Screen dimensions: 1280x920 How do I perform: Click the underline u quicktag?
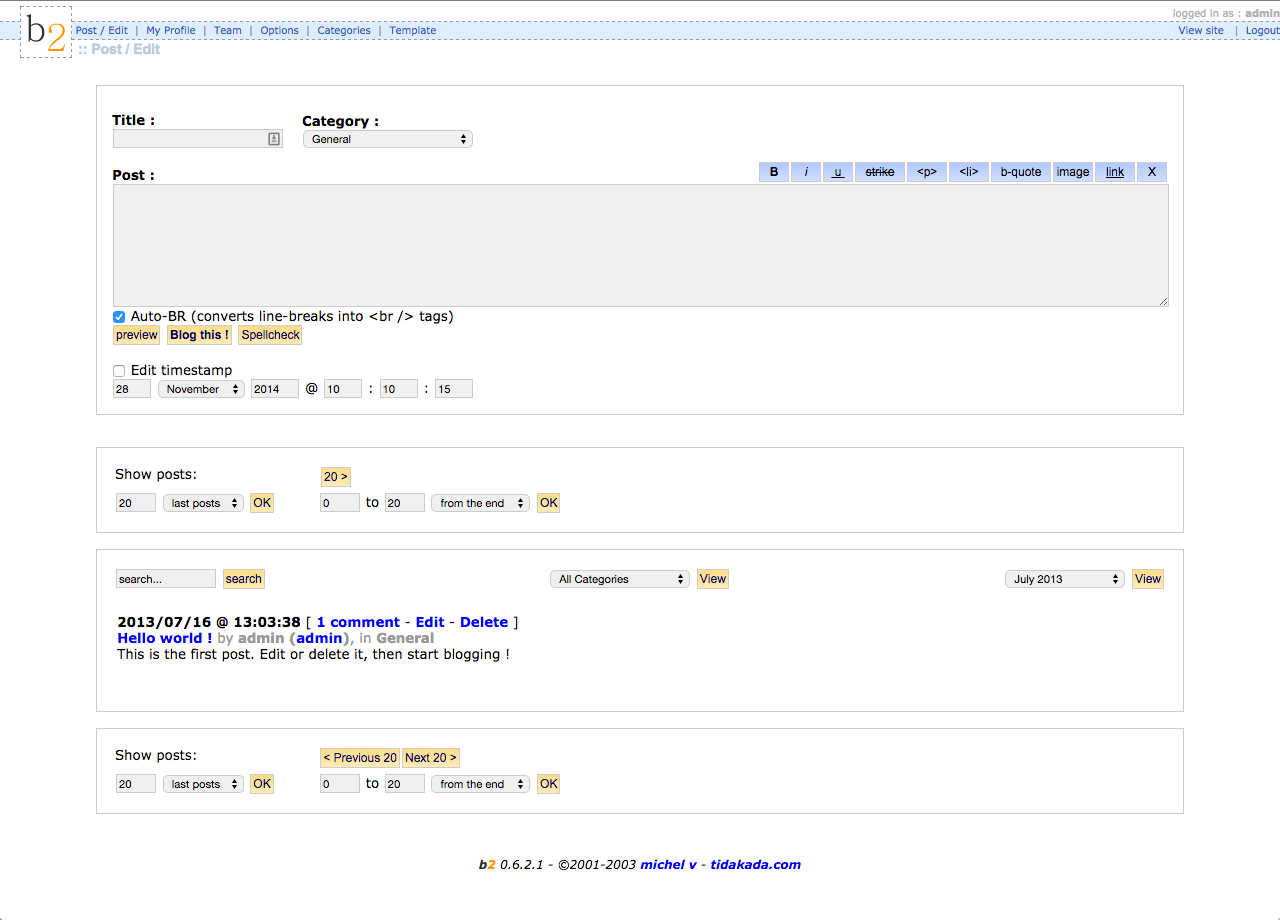point(838,172)
